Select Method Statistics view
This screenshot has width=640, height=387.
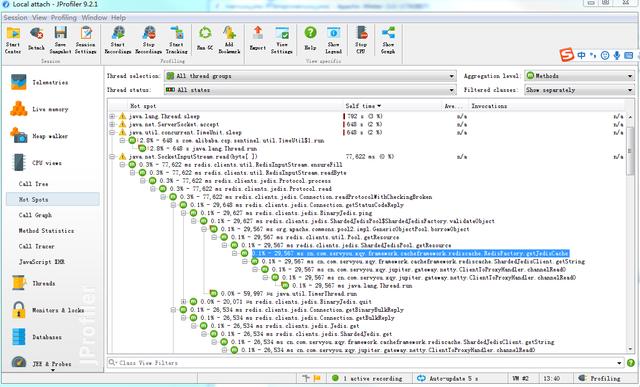pos(46,231)
